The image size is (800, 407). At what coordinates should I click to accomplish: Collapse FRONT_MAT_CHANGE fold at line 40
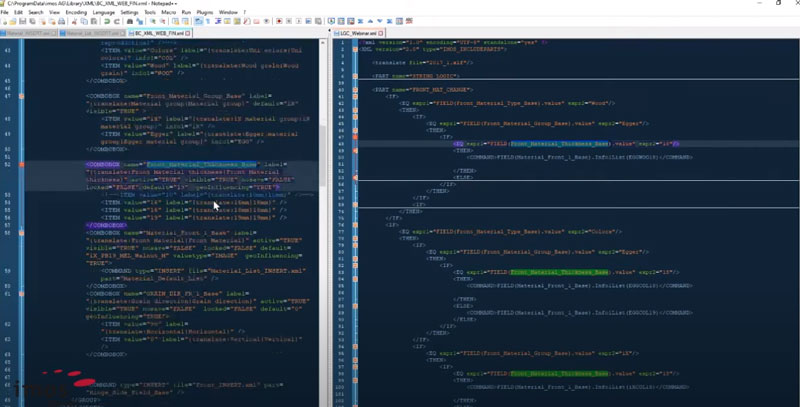pos(355,90)
